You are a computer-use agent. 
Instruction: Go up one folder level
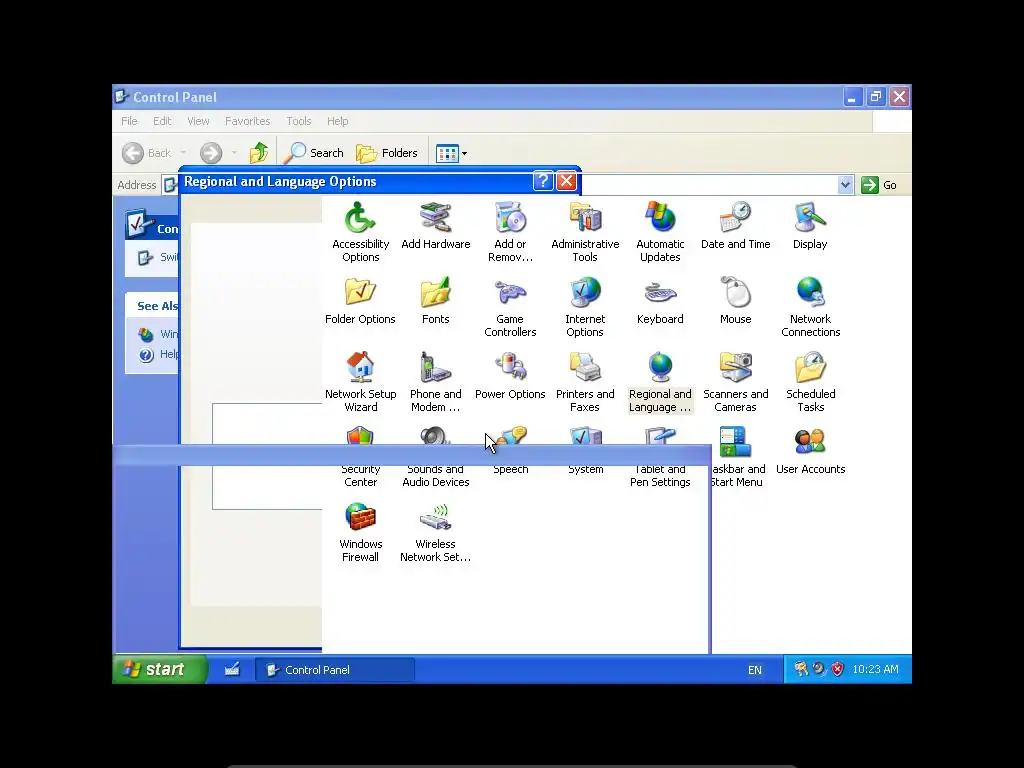click(x=259, y=153)
